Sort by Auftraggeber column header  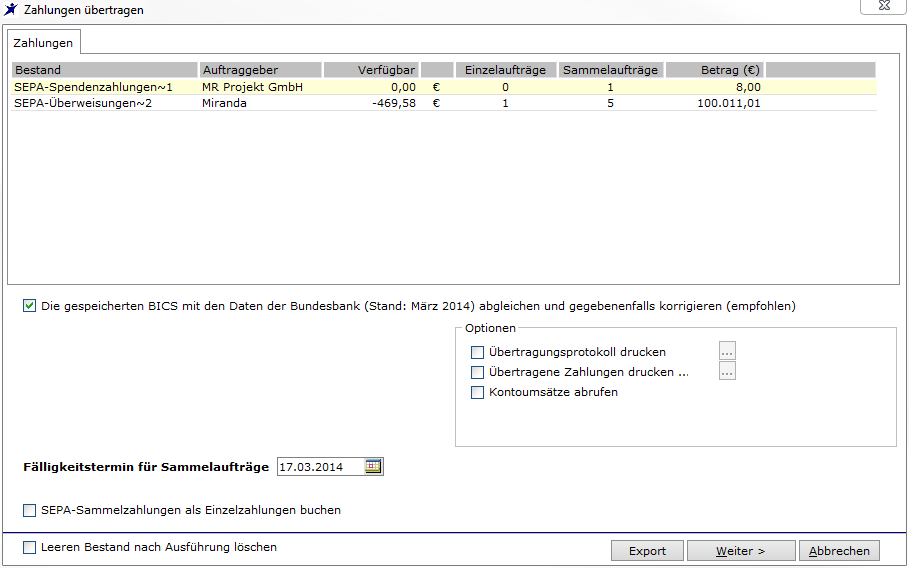pos(260,70)
